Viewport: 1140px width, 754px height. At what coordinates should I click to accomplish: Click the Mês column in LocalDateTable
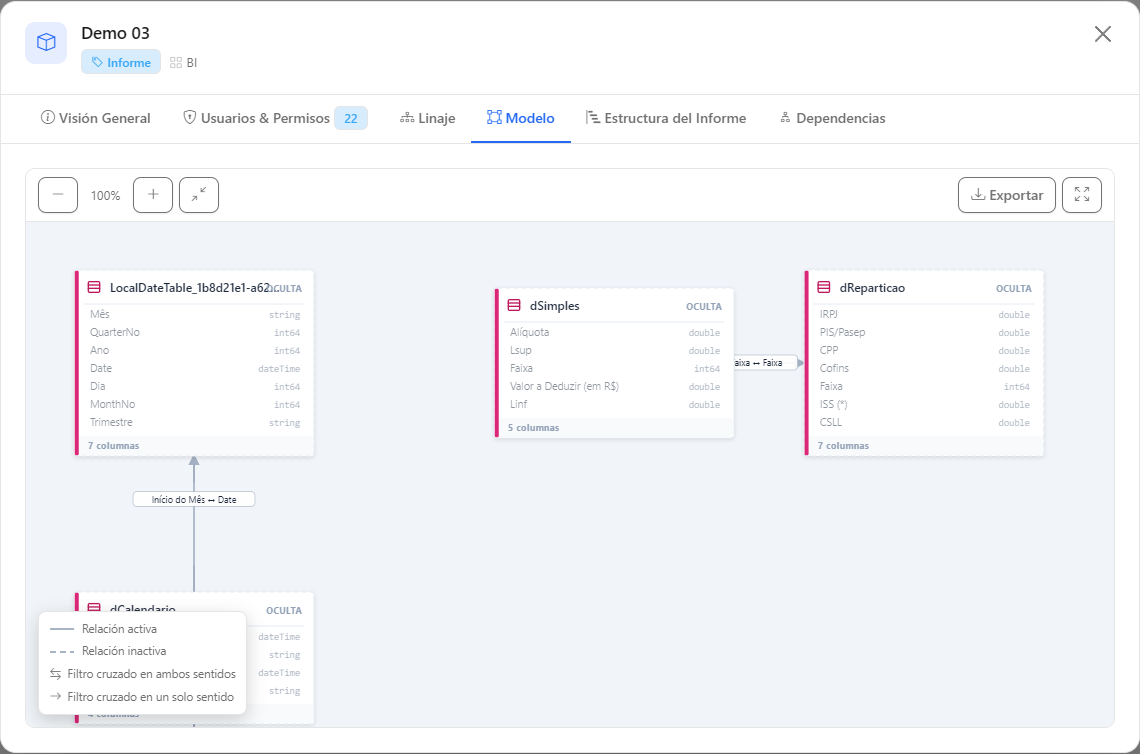point(195,314)
